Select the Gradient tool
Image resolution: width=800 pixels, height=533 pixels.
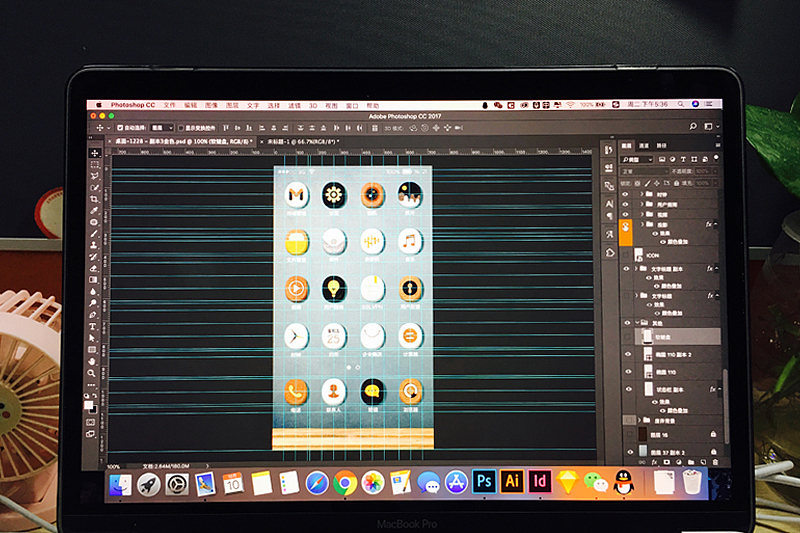coord(93,280)
